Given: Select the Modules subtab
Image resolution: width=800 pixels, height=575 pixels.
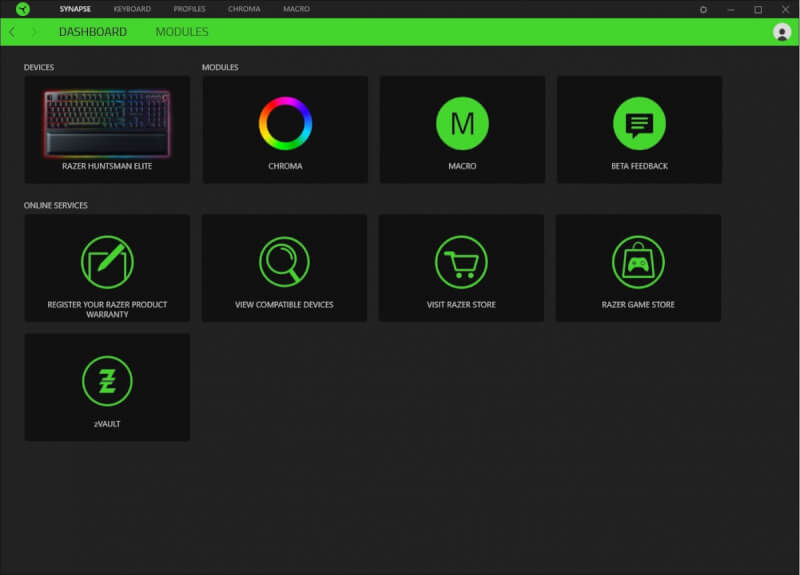Looking at the screenshot, I should (x=182, y=32).
